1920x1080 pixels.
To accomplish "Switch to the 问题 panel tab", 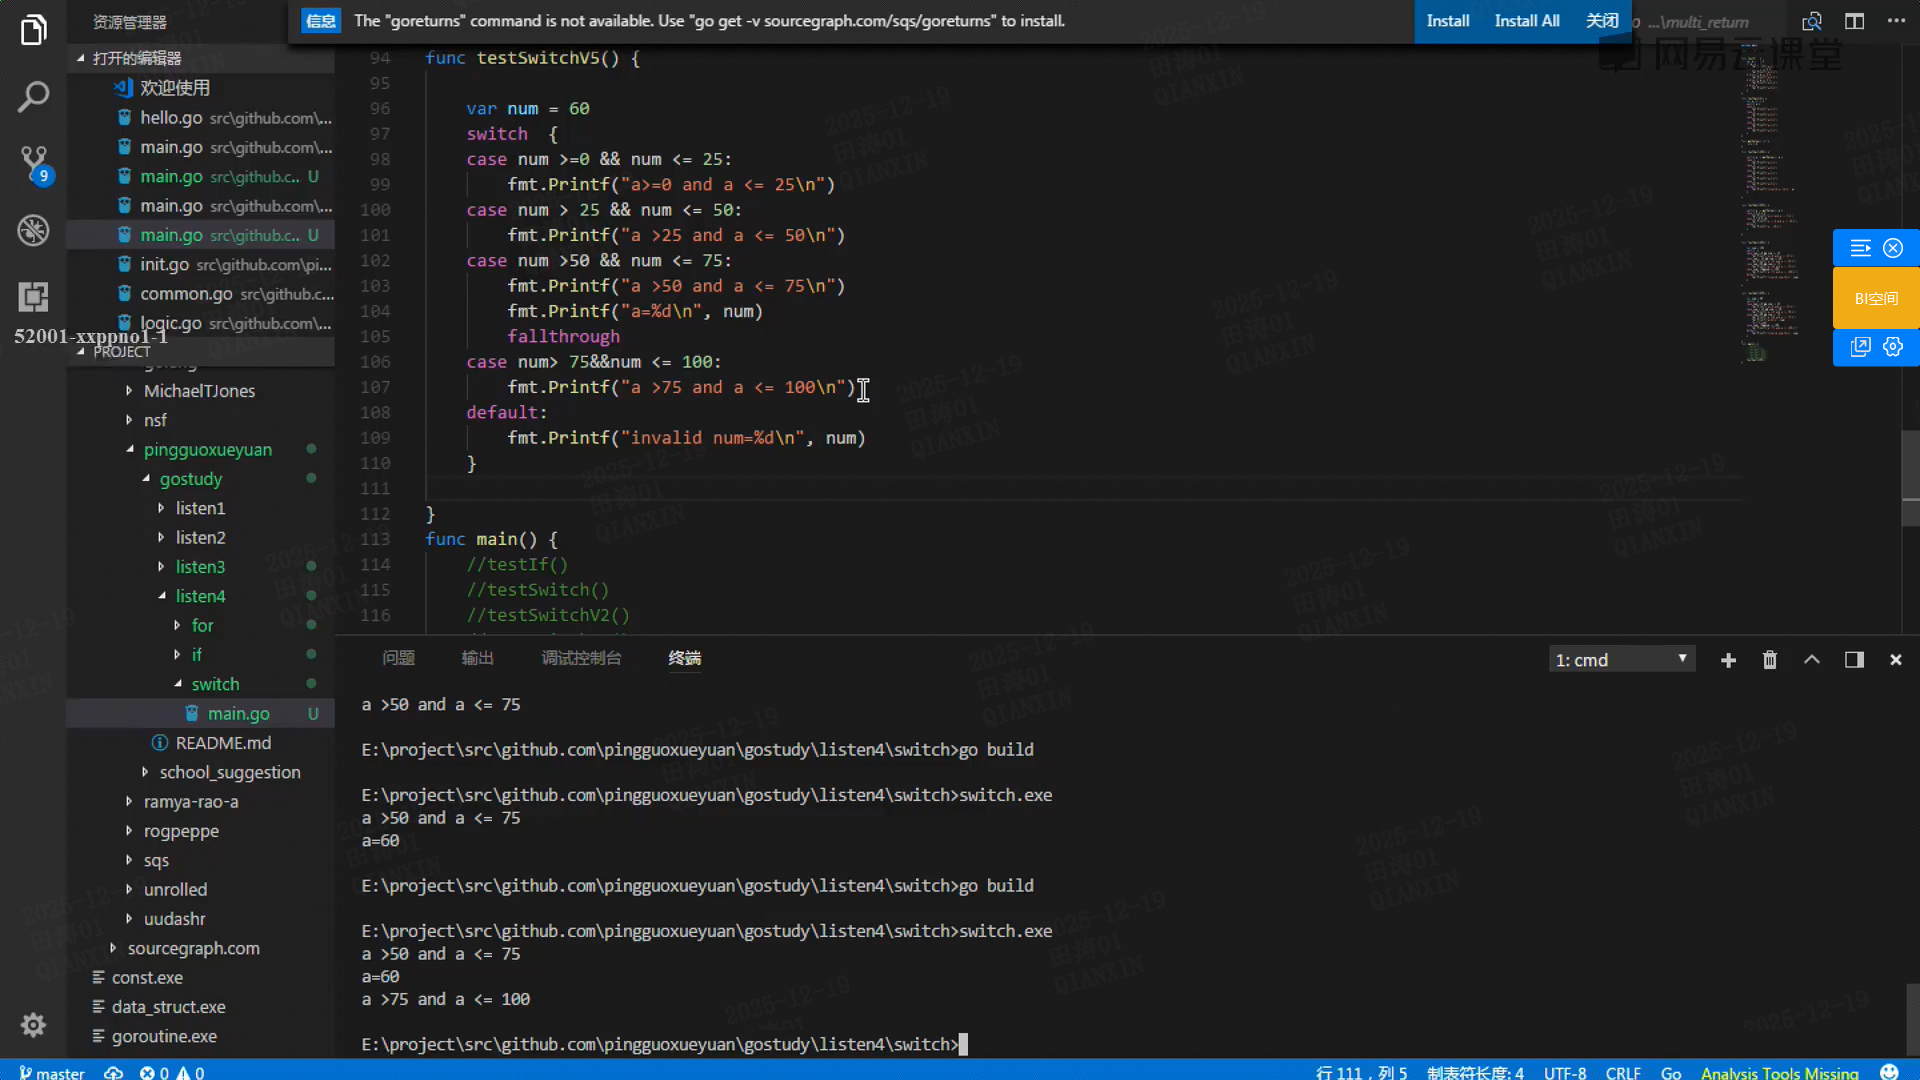I will pos(398,658).
